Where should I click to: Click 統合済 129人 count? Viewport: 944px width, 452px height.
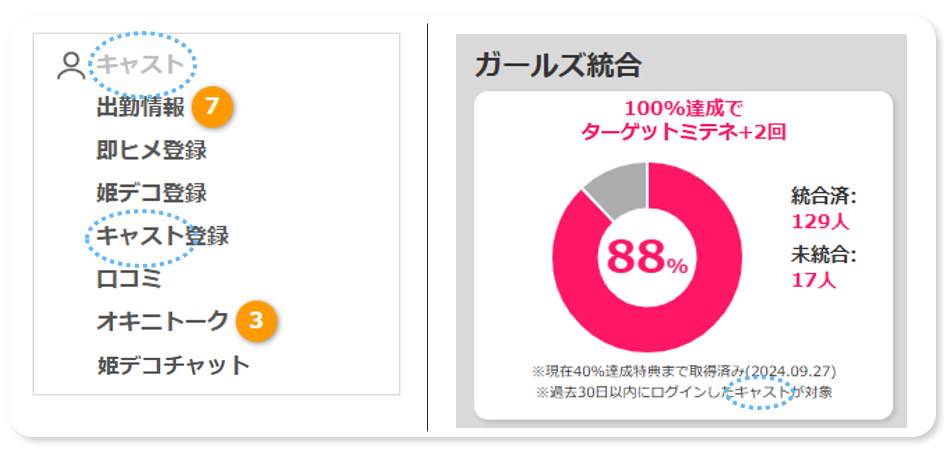[822, 208]
